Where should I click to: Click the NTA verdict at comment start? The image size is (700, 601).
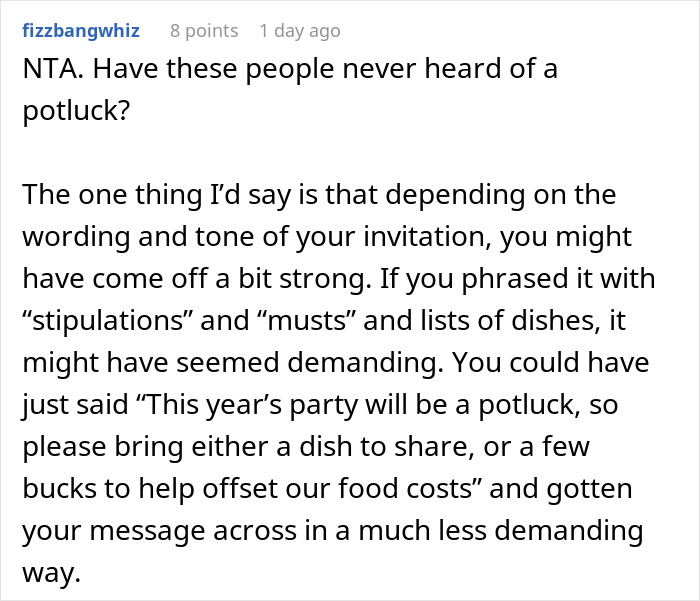click(x=50, y=69)
